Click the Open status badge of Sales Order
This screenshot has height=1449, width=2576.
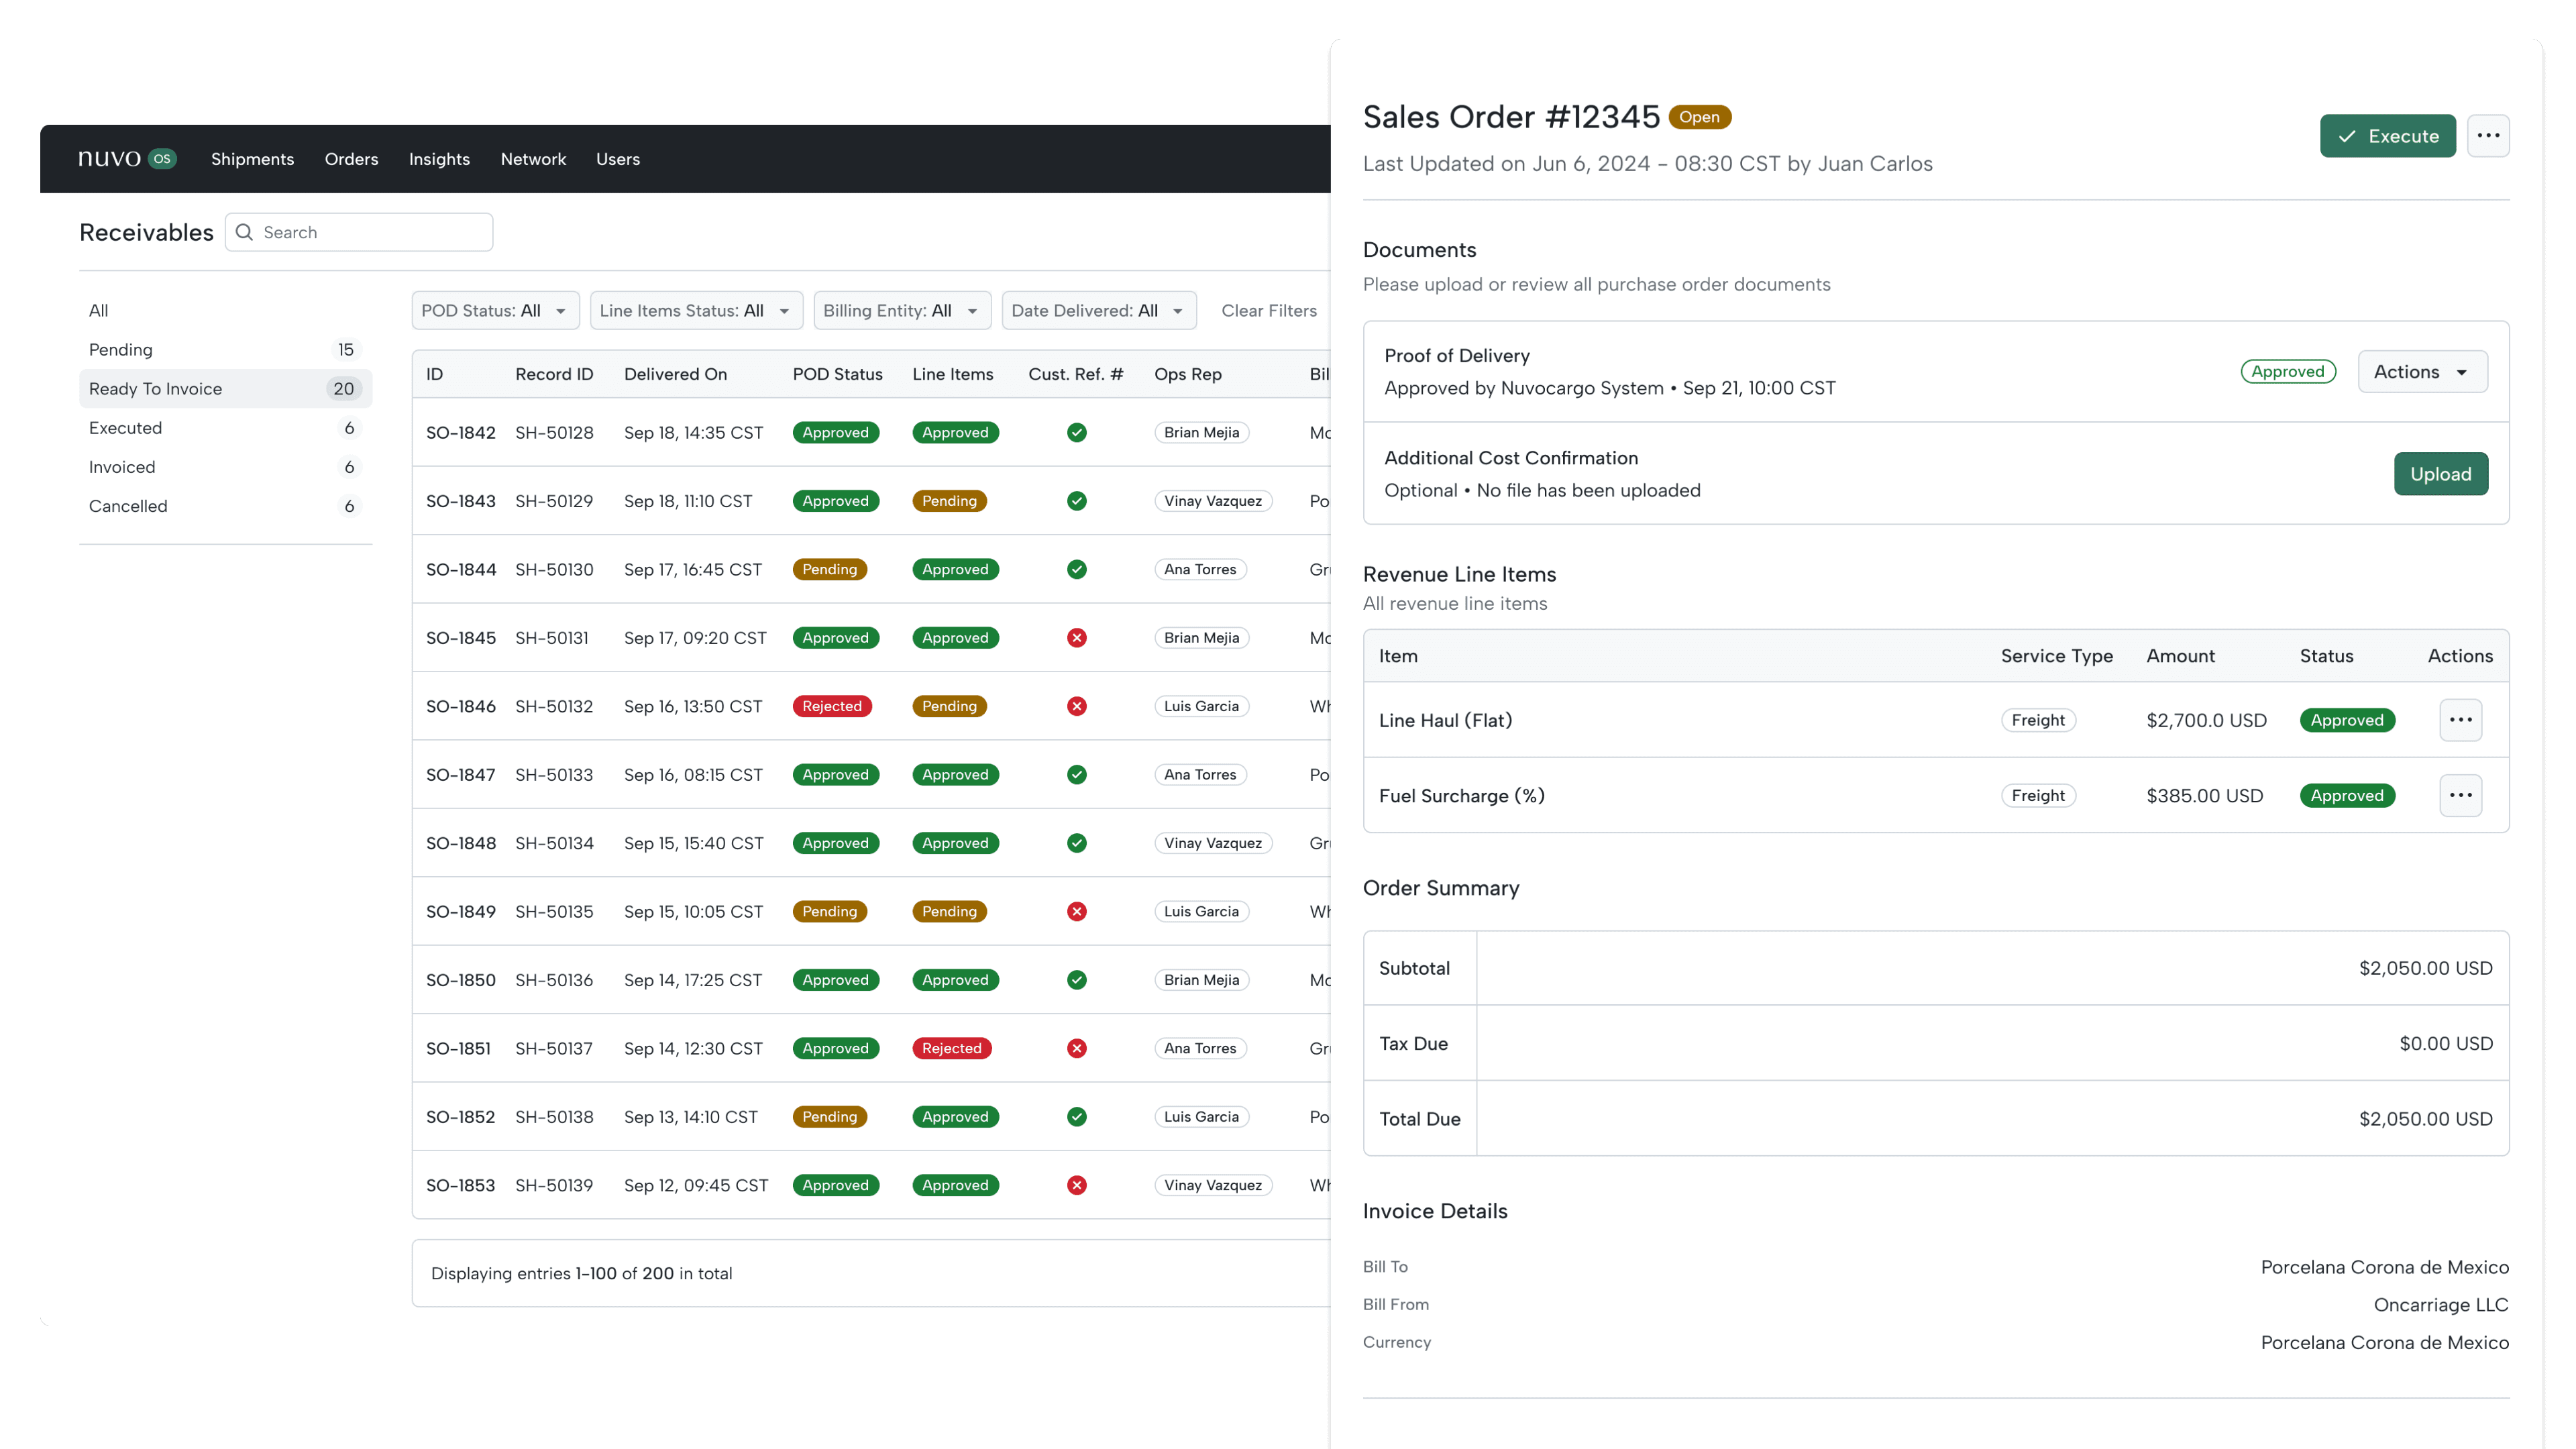(x=1699, y=117)
